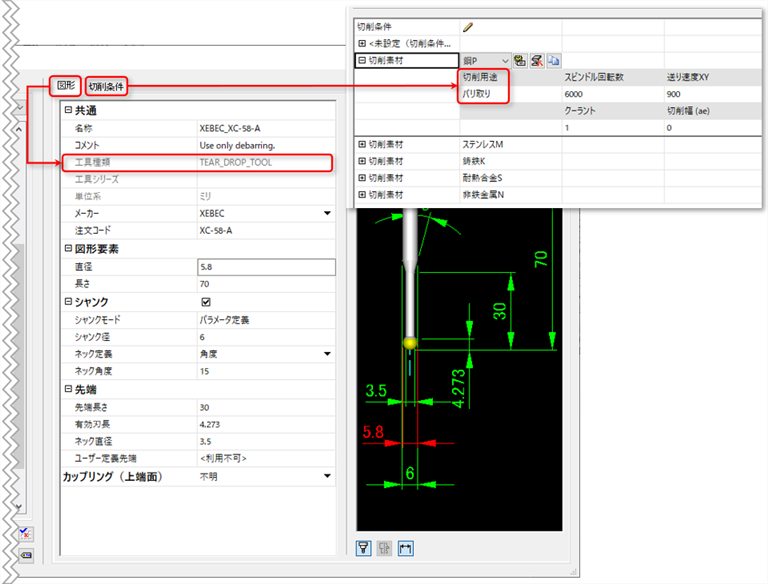Toggle the シャンク checkbox
This screenshot has width=768, height=584.
click(206, 302)
